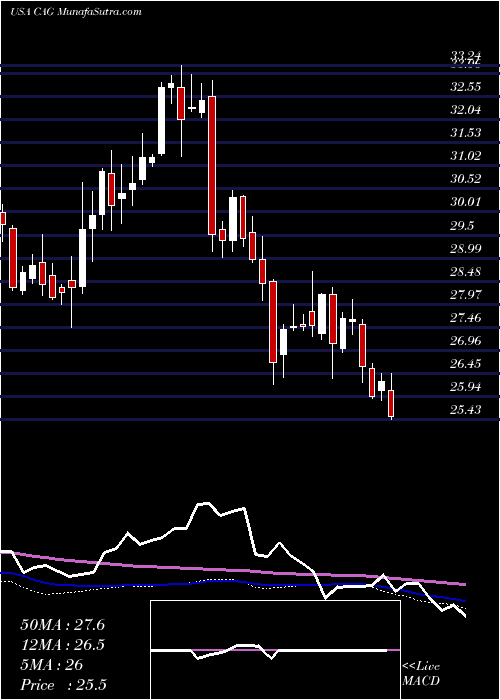Screen dimensions: 500x700
Task: Click the 32.55 price axis label
Action: click(466, 87)
